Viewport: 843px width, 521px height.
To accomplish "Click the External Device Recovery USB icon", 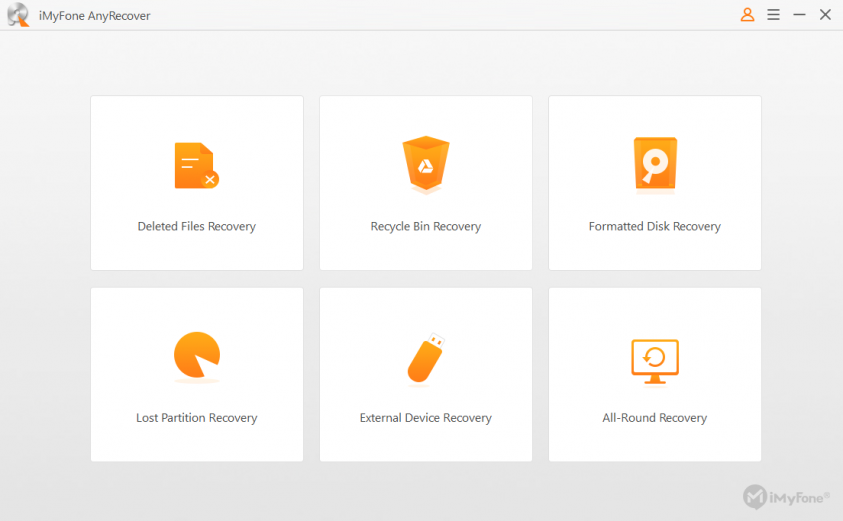I will tap(425, 357).
